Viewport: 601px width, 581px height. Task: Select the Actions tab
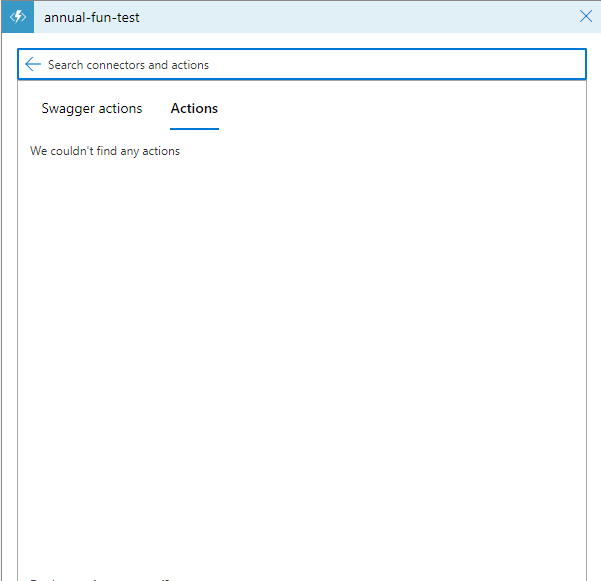(x=194, y=108)
